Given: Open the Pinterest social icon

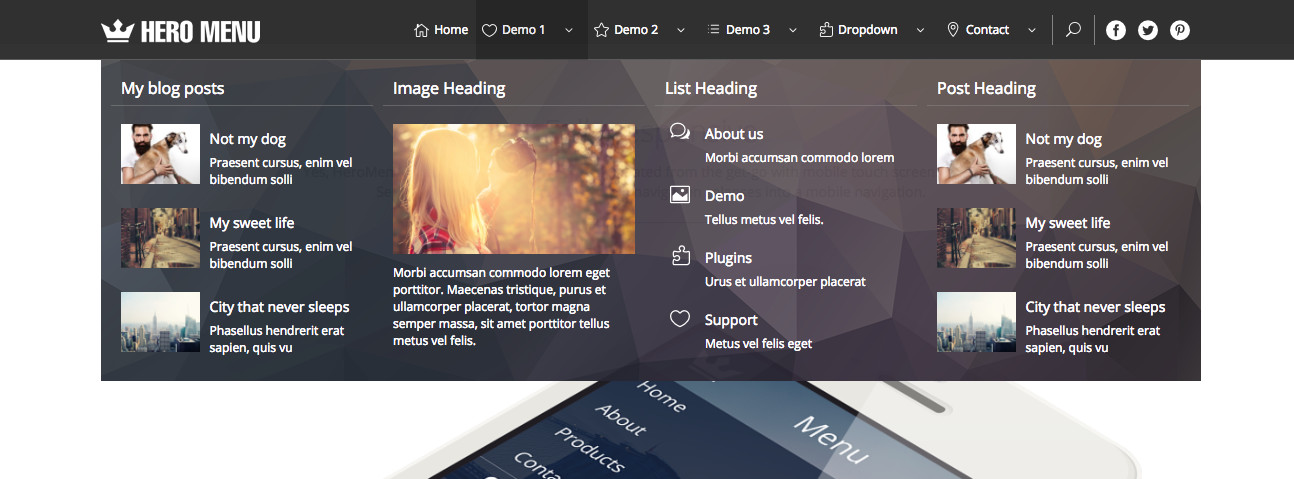Looking at the screenshot, I should tap(1180, 30).
